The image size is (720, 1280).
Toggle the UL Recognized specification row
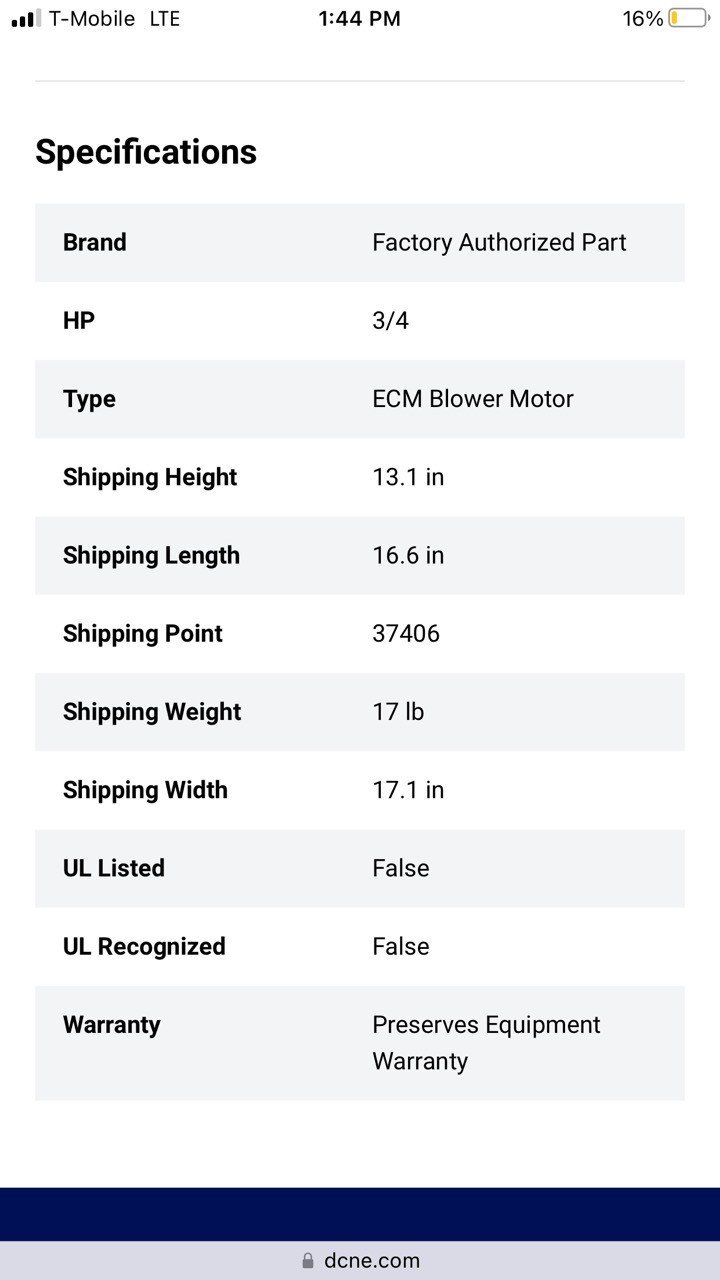pyautogui.click(x=360, y=946)
